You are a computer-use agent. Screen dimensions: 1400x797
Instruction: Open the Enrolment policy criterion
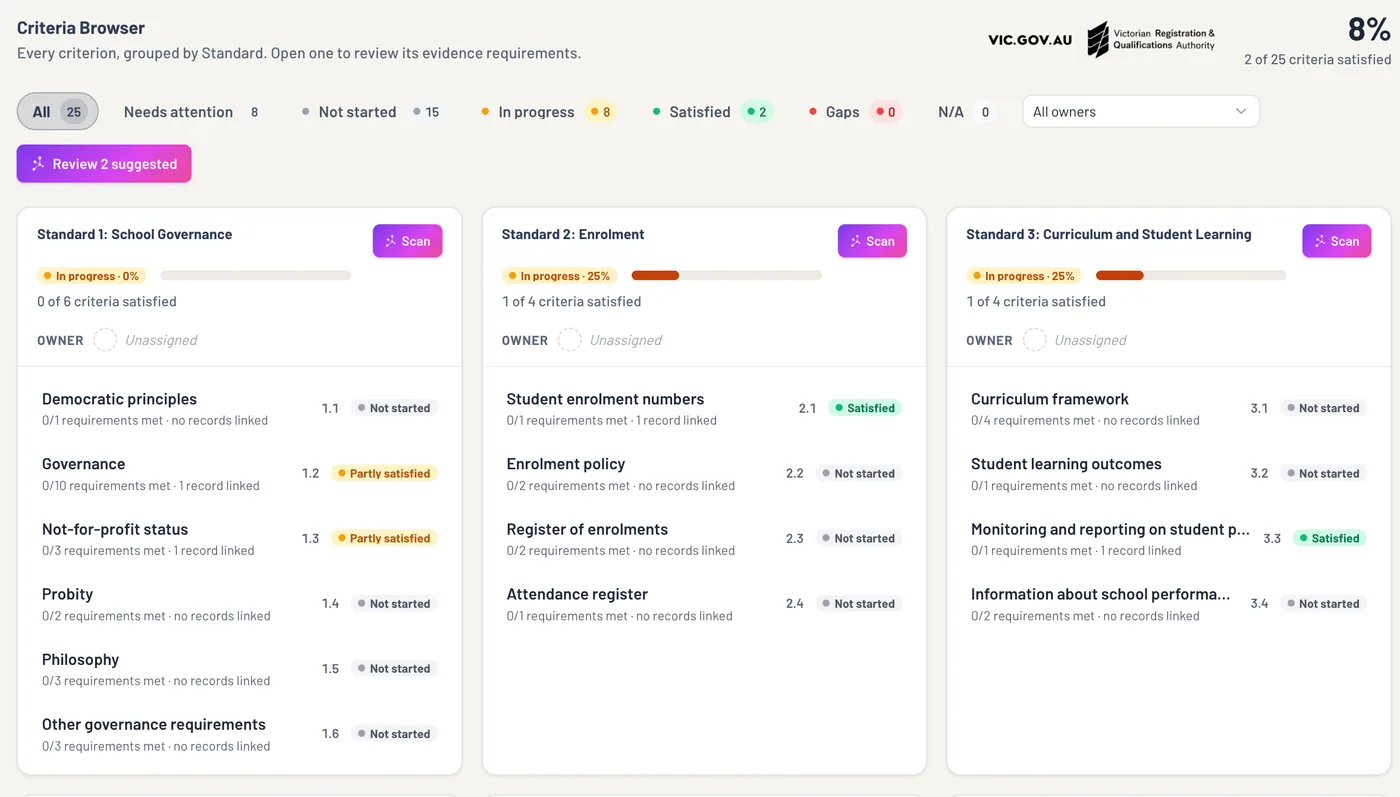point(704,473)
